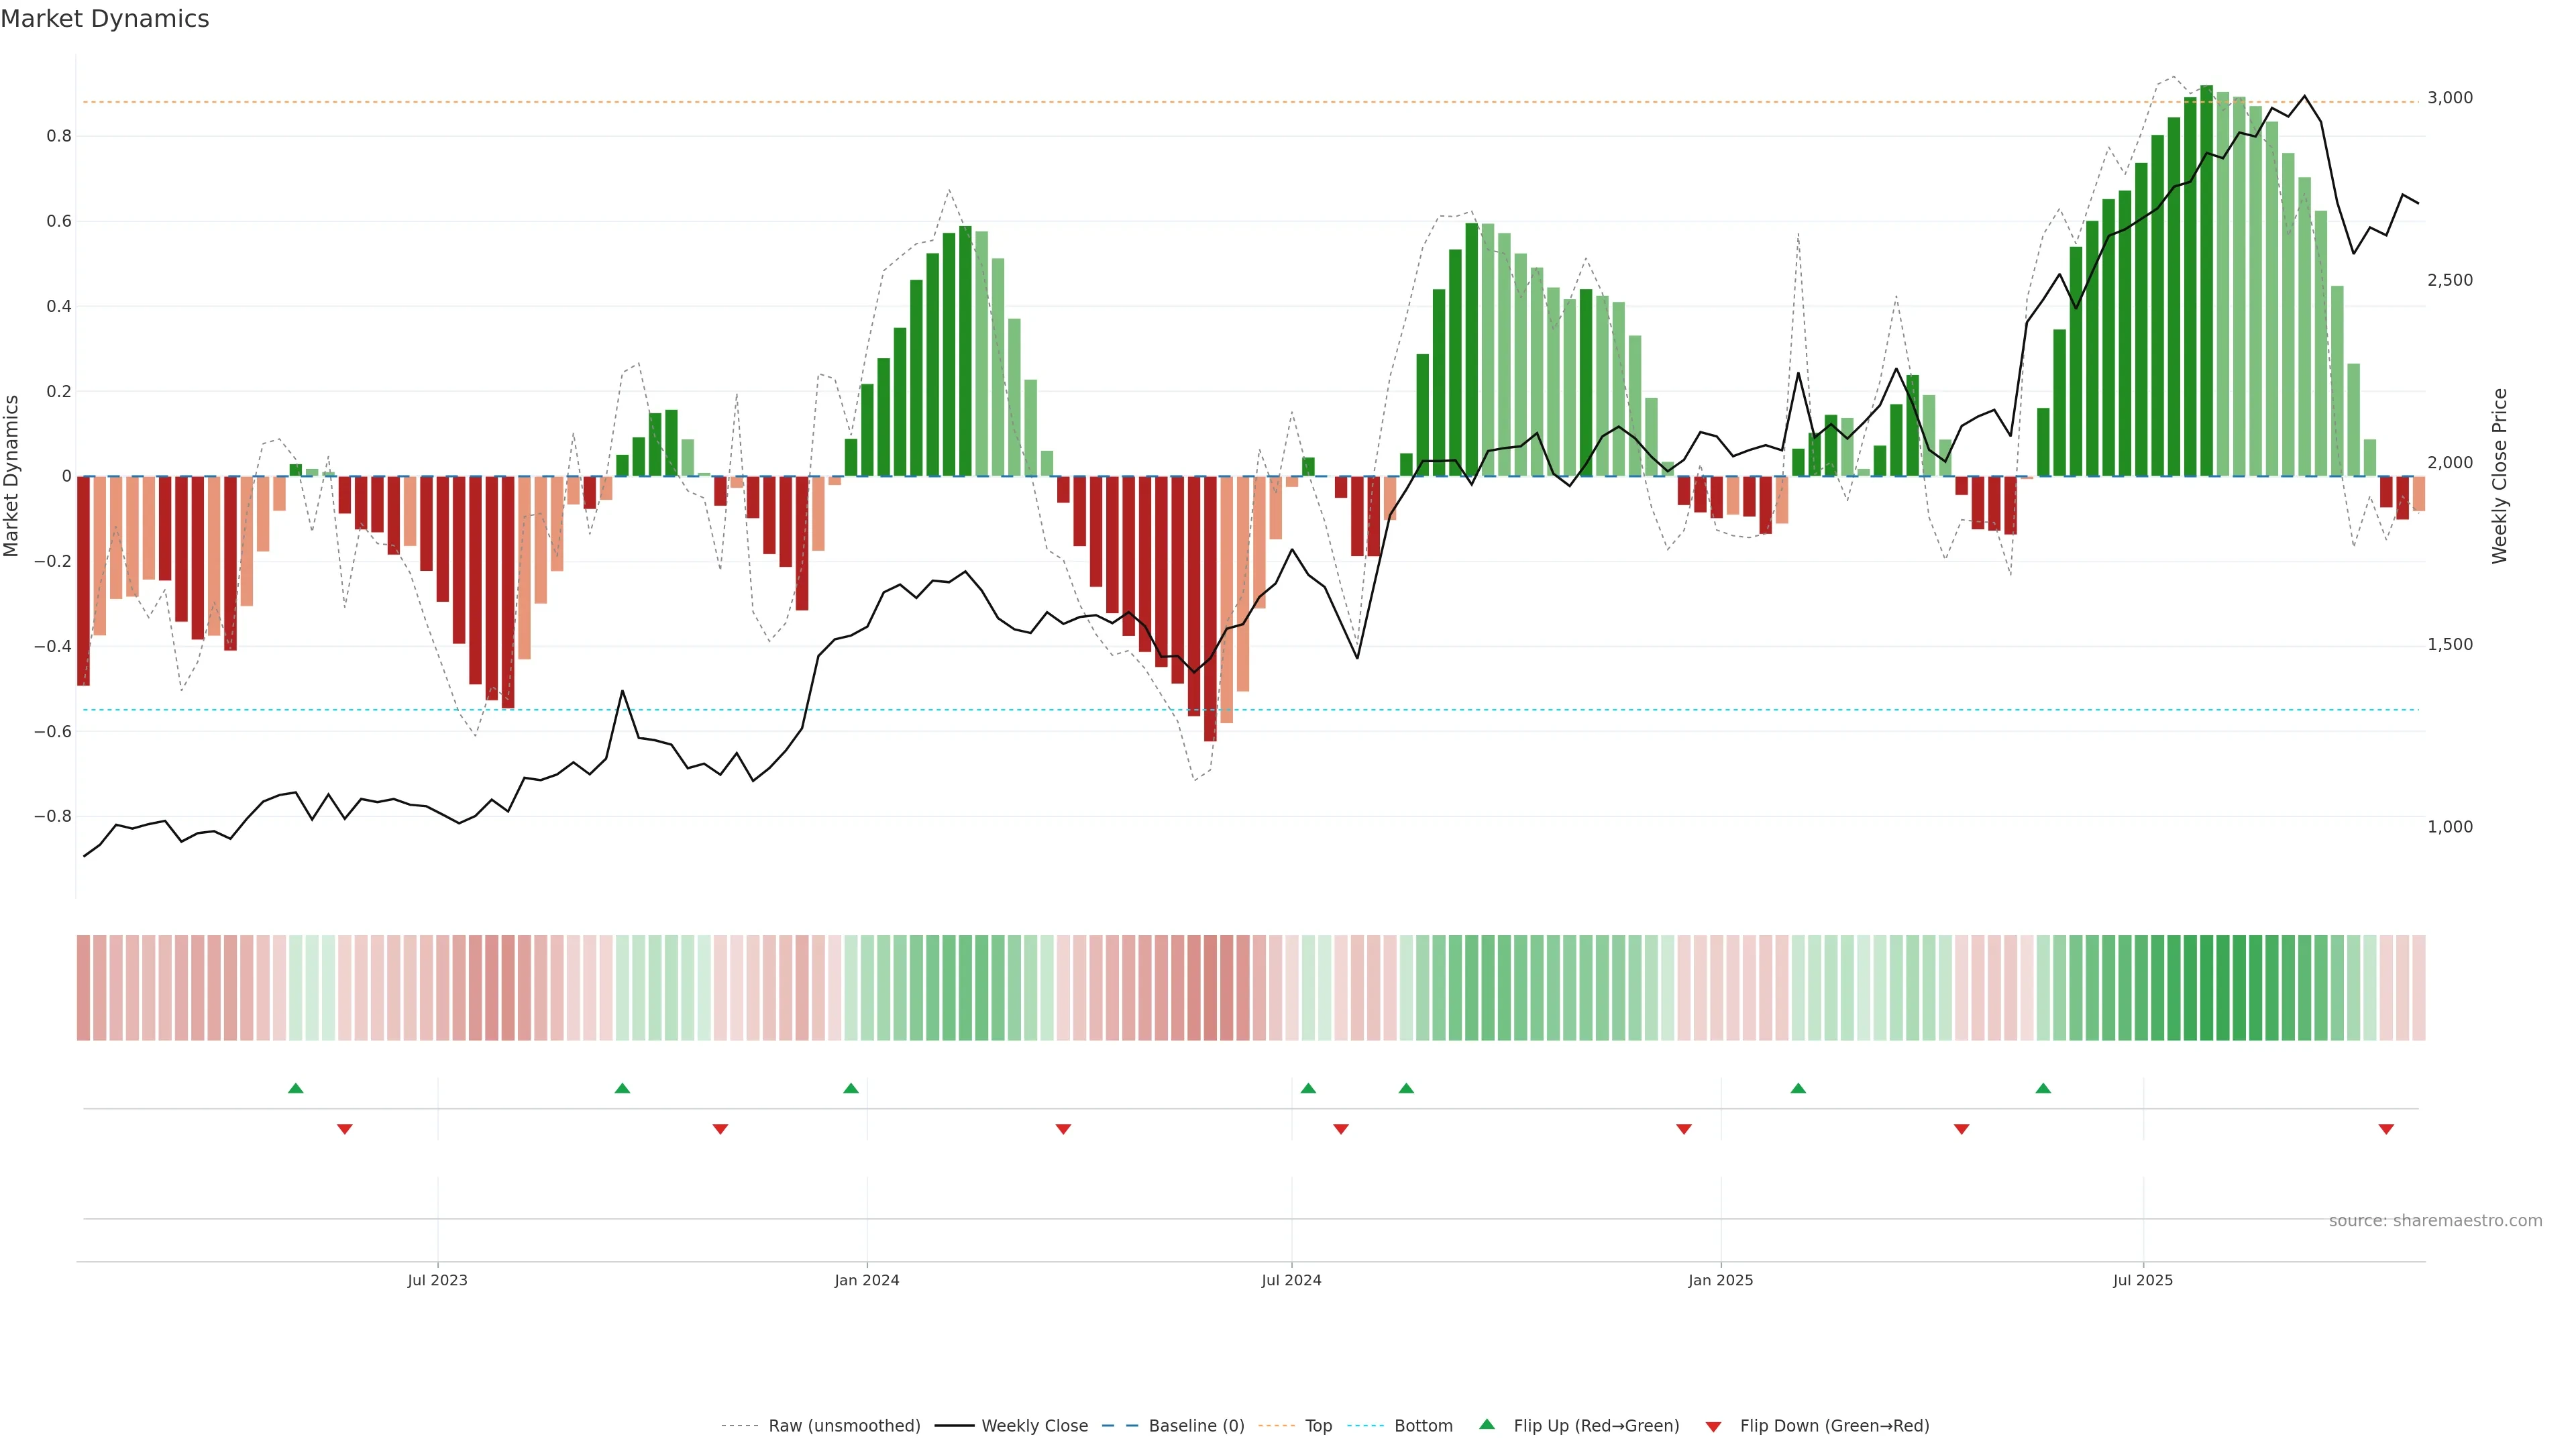Click the Jul 2023 x-axis label

pyautogui.click(x=437, y=1280)
